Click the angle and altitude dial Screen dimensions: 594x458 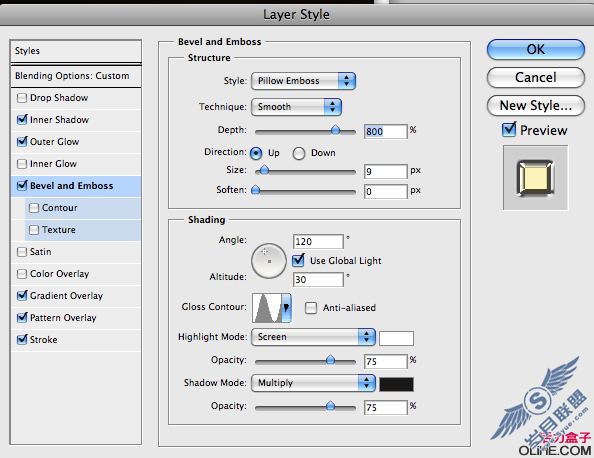point(269,261)
